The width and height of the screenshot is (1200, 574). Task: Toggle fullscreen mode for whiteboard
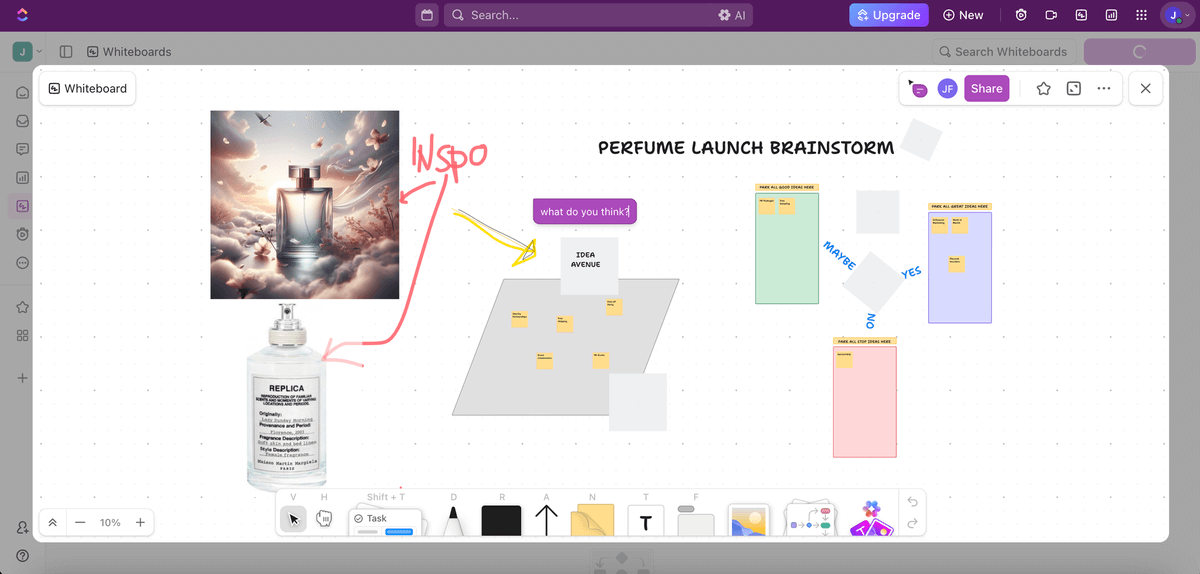[x=1073, y=88]
